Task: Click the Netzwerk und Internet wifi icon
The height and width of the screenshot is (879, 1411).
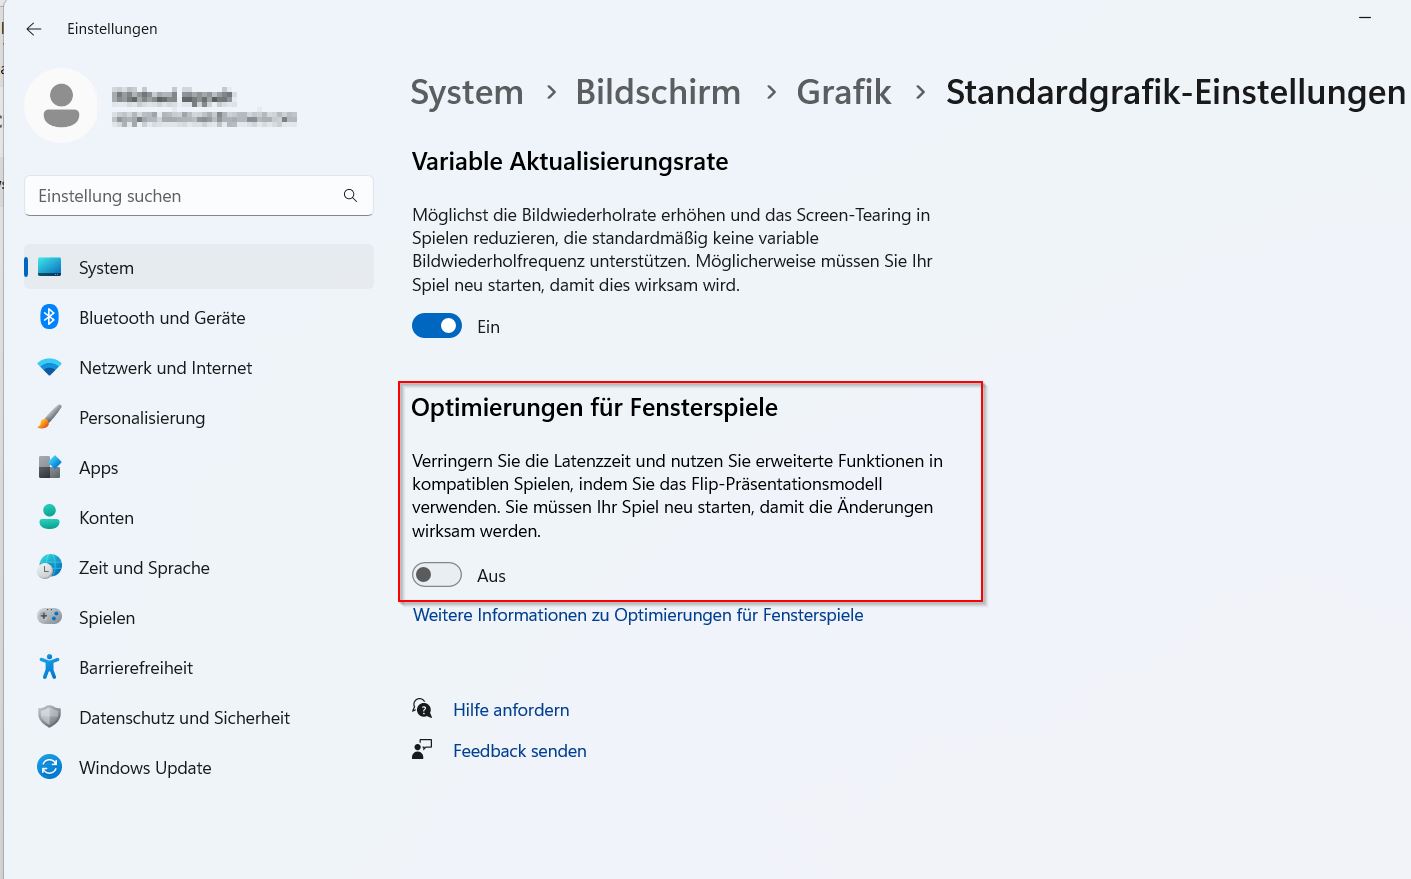Action: point(49,368)
